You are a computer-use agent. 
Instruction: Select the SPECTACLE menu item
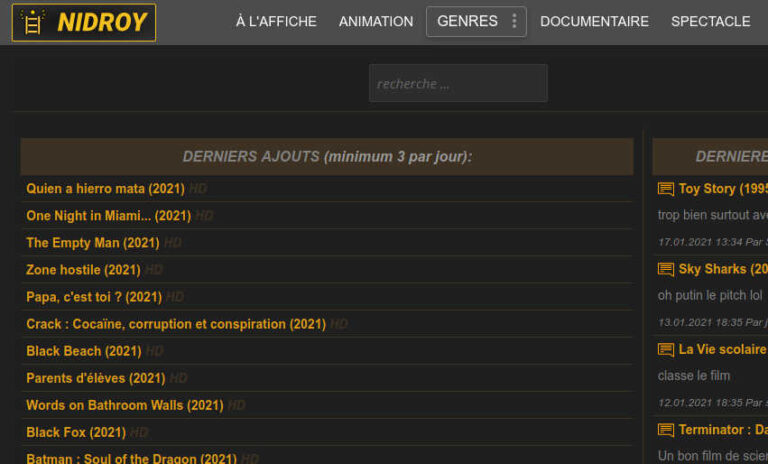tap(710, 21)
